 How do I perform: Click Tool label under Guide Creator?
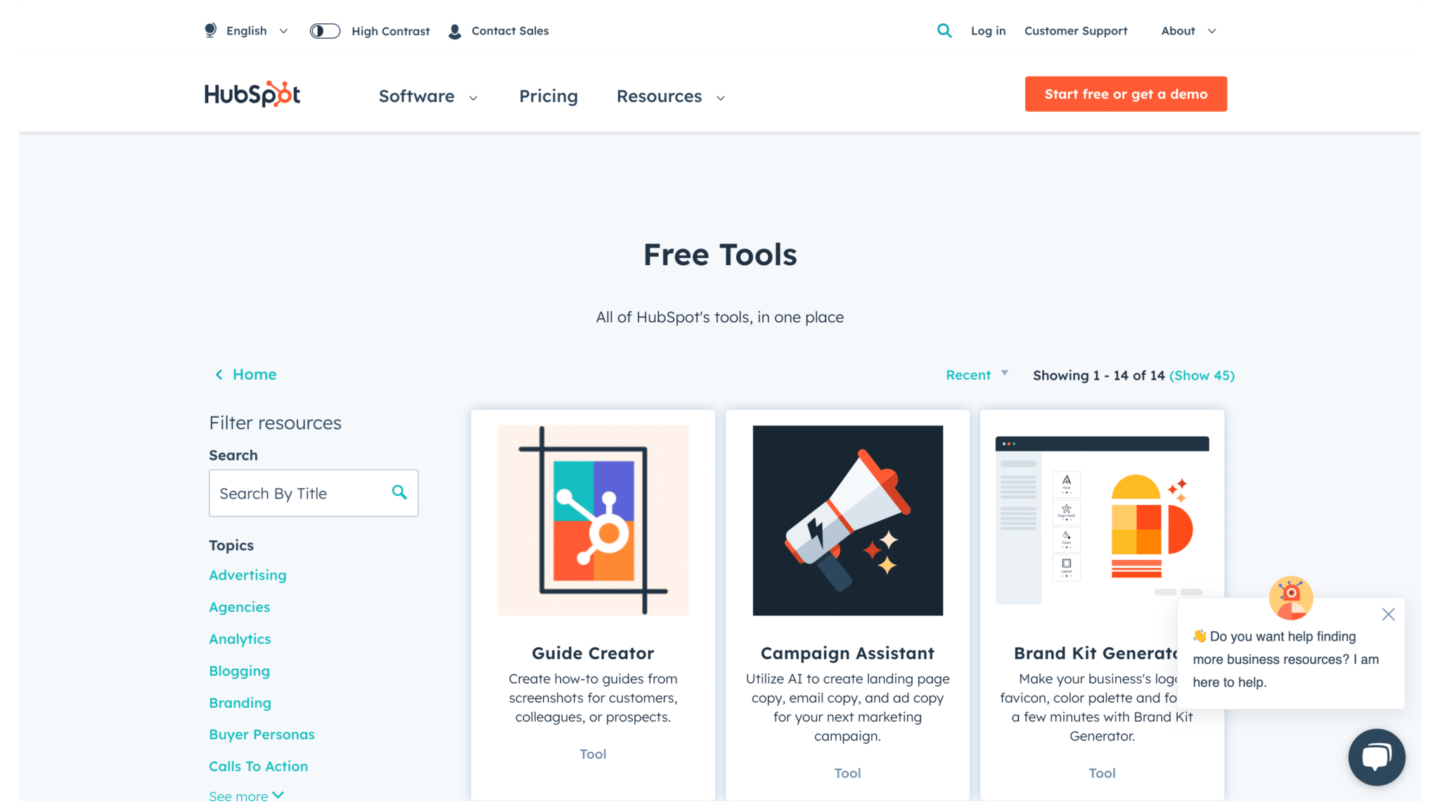[x=593, y=754]
